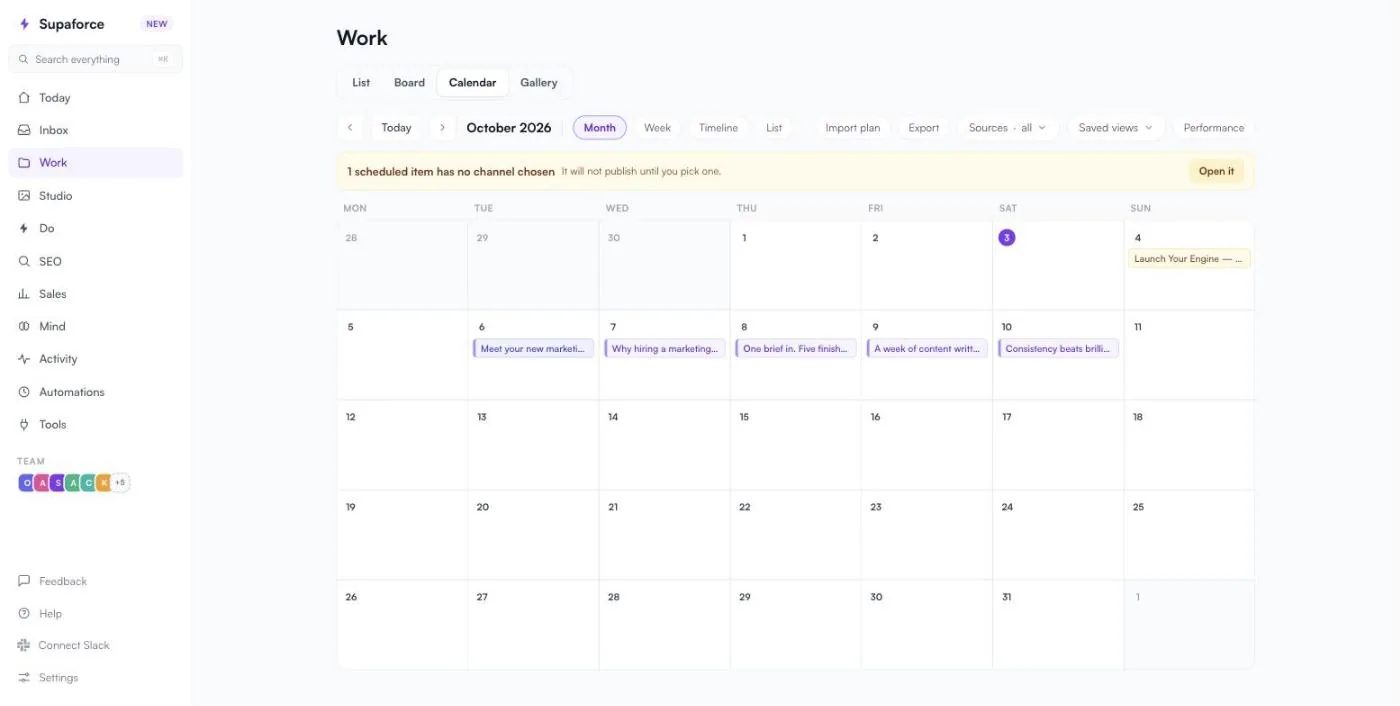This screenshot has width=1400, height=706.
Task: Click the Connect Slack logo icon
Action: [24, 645]
